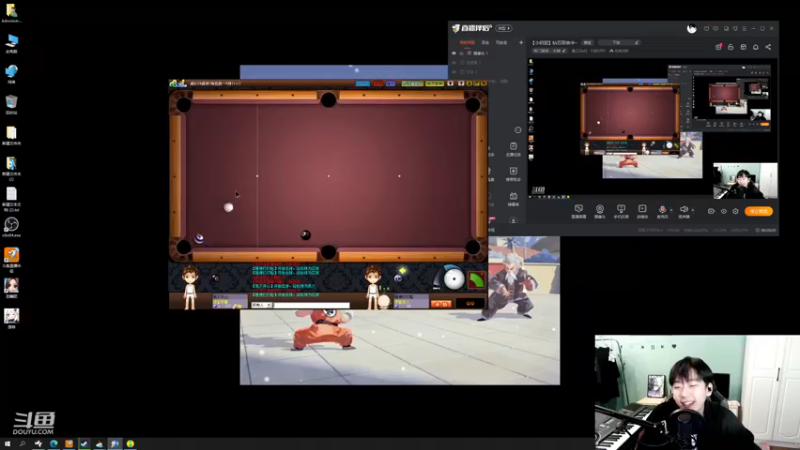This screenshot has width=800, height=450.
Task: Click the webcam source icon in streaming toolbar
Action: click(600, 209)
